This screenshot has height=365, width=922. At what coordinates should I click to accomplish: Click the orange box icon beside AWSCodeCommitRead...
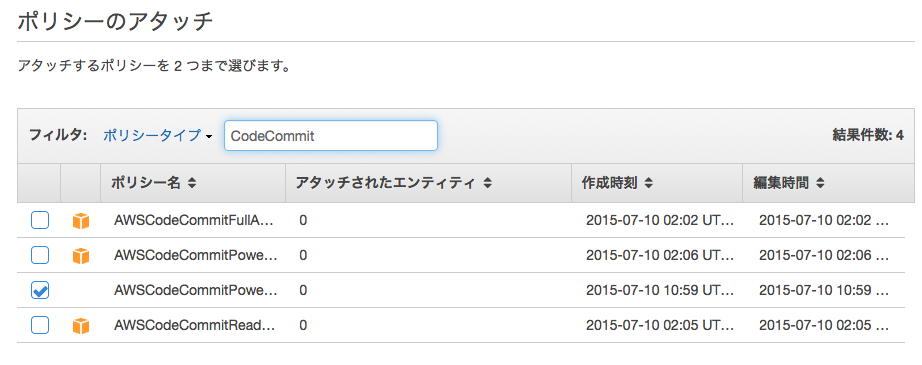coord(81,326)
